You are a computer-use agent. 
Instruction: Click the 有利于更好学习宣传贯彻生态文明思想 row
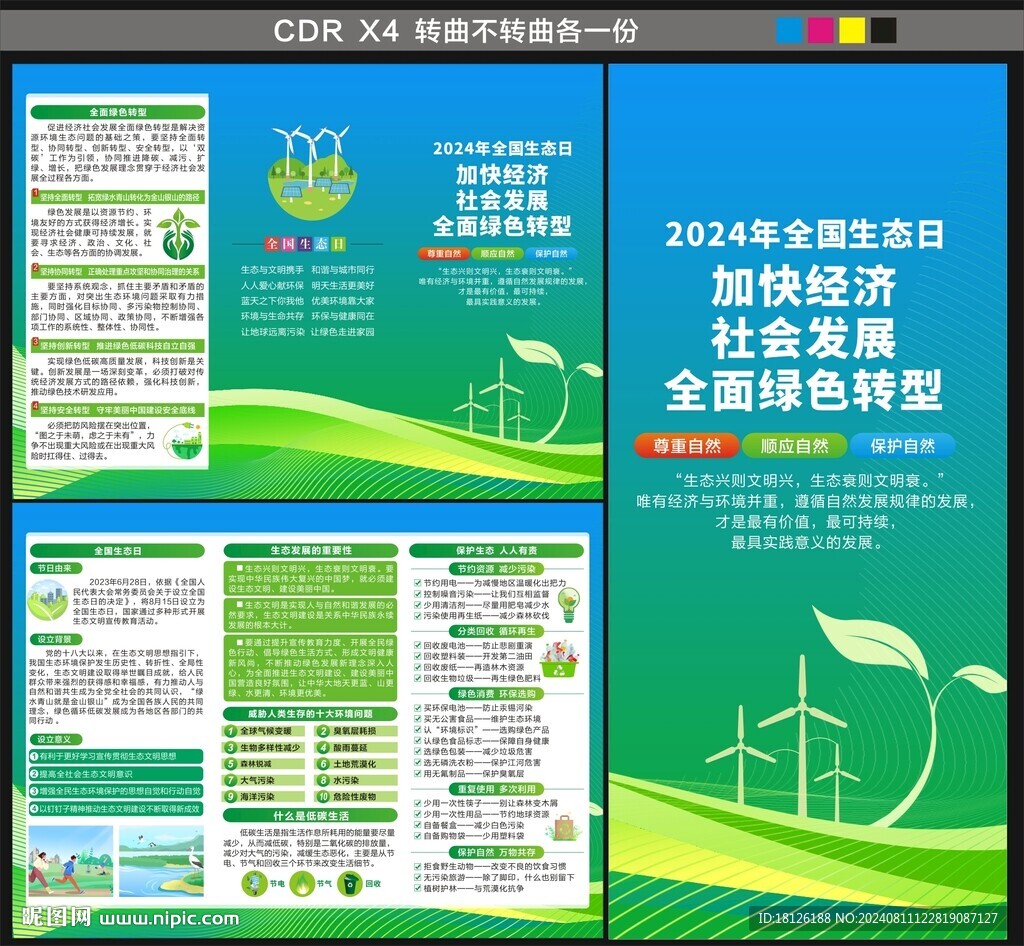tap(116, 756)
